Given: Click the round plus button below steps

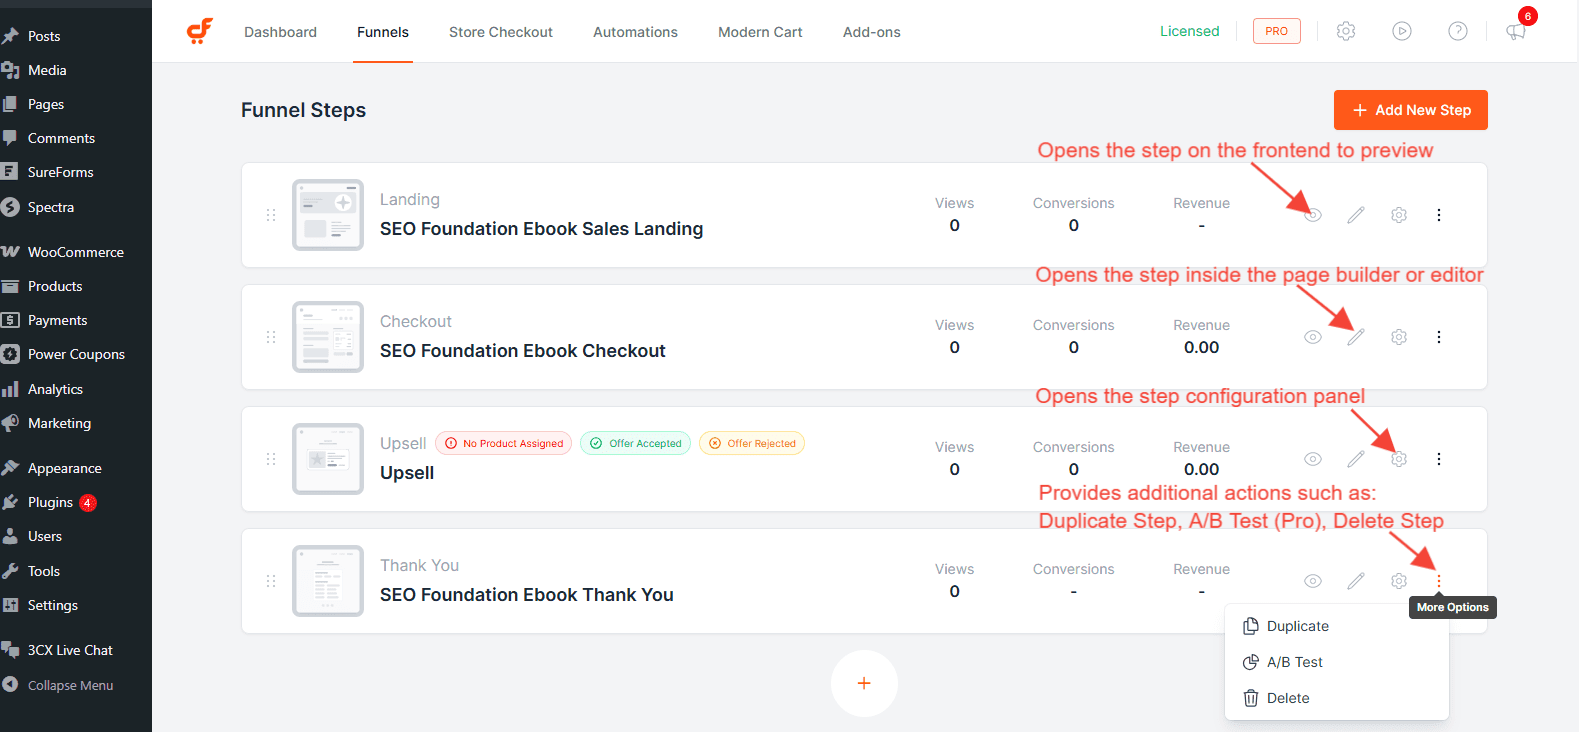Looking at the screenshot, I should pyautogui.click(x=864, y=683).
